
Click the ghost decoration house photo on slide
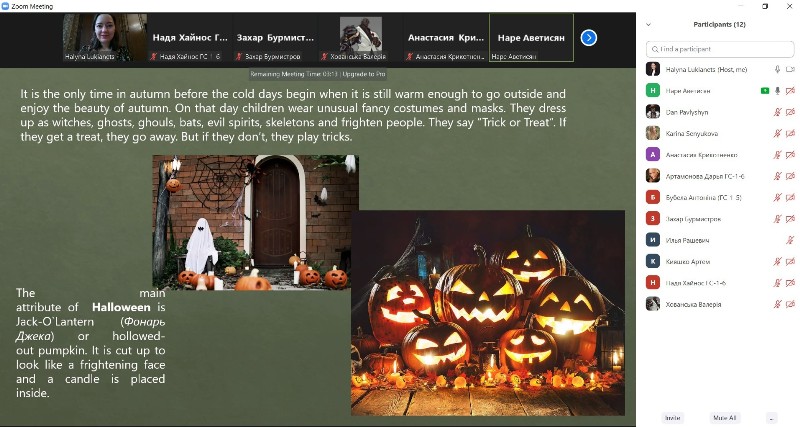coord(252,223)
